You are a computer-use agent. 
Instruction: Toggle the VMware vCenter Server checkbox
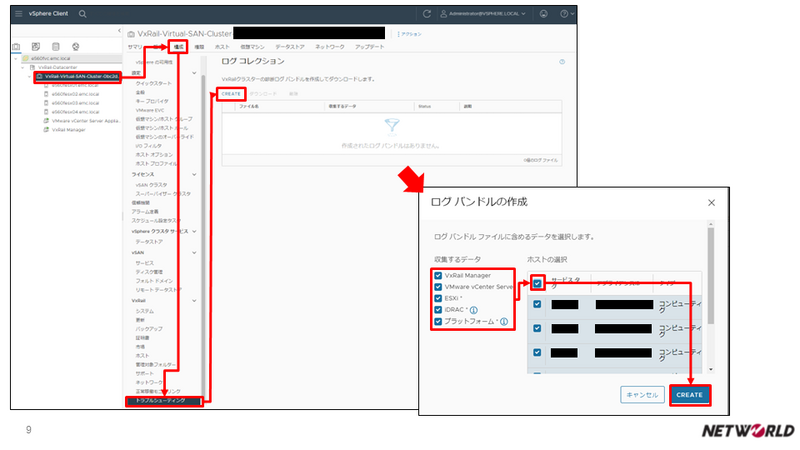point(438,287)
